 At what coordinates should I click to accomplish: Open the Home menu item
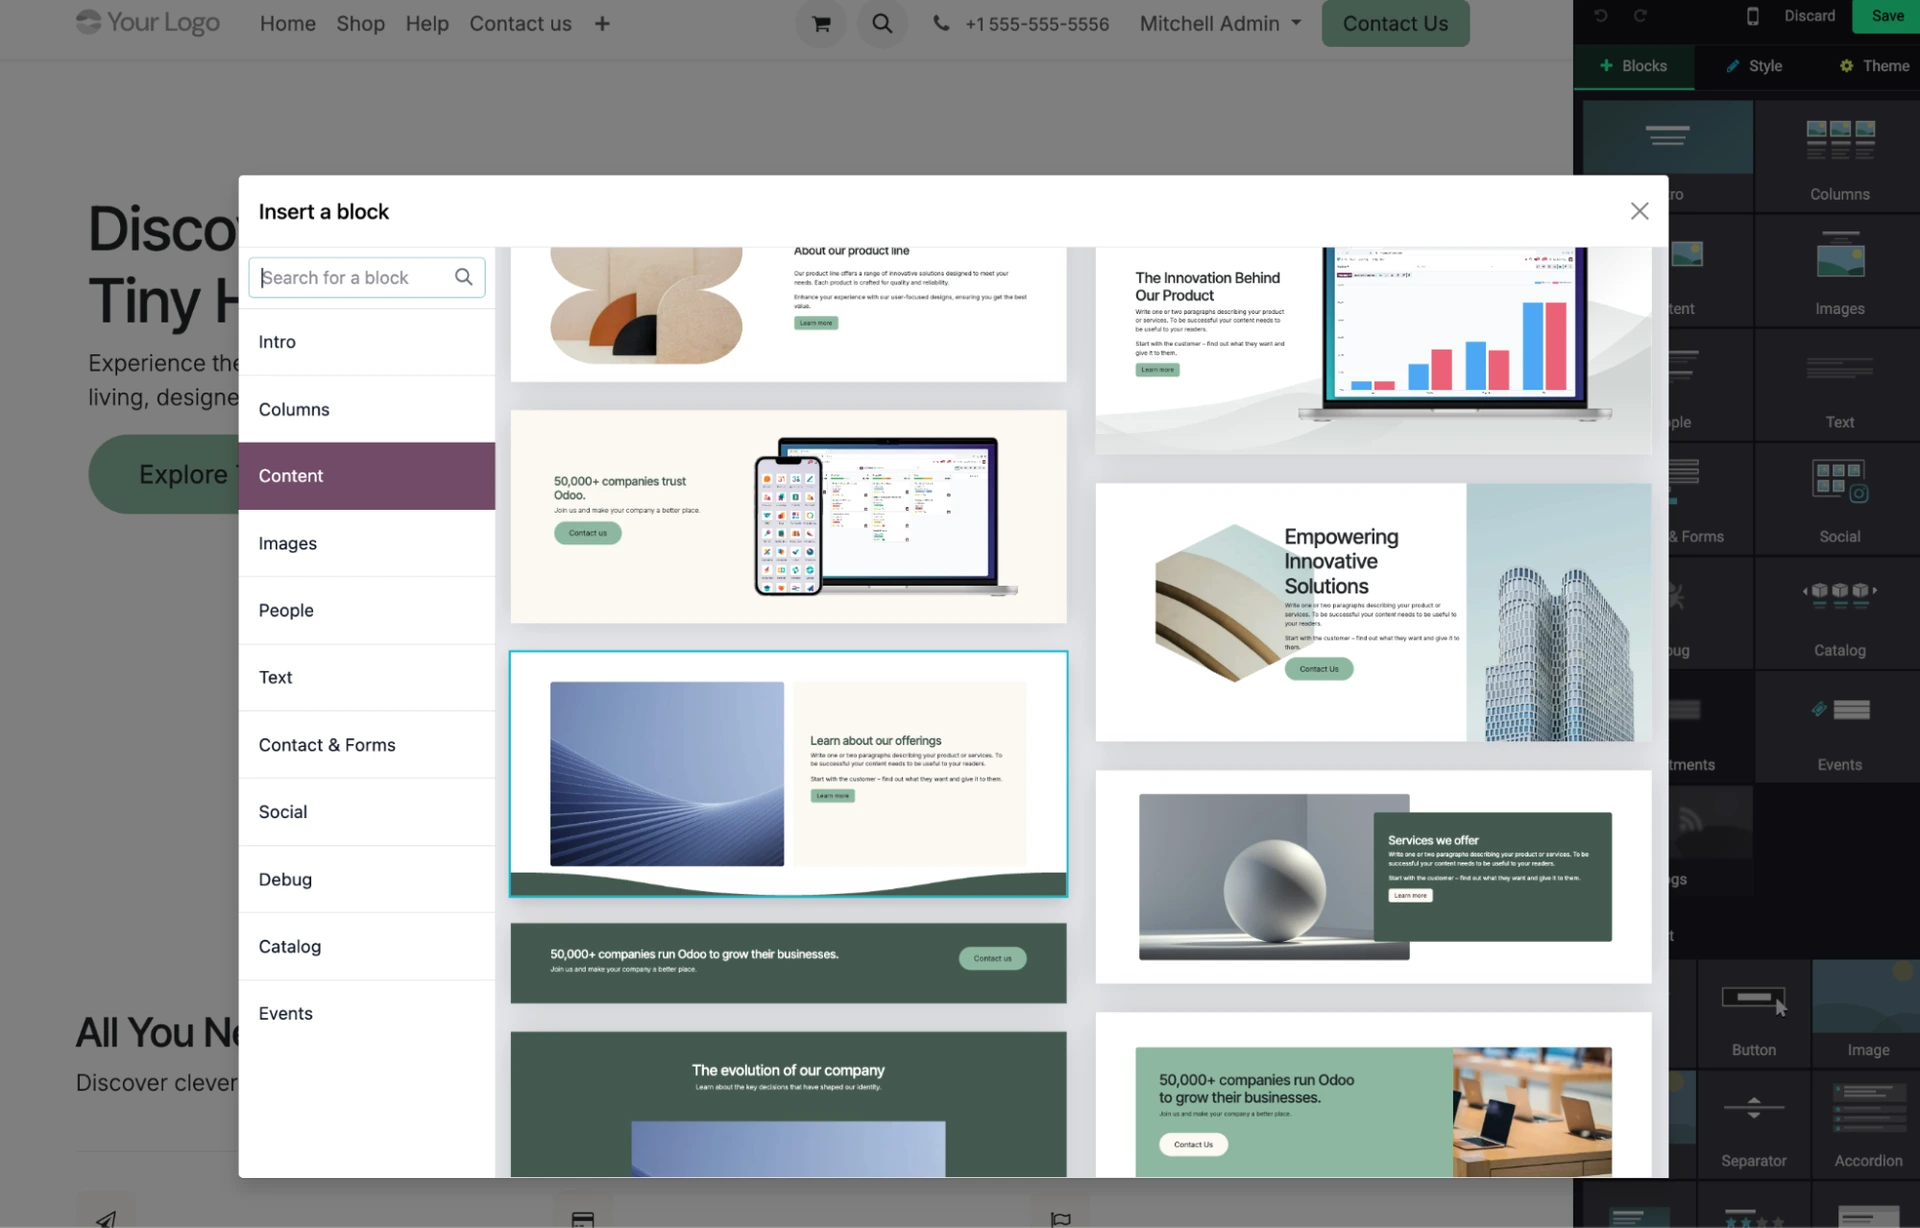tap(288, 23)
